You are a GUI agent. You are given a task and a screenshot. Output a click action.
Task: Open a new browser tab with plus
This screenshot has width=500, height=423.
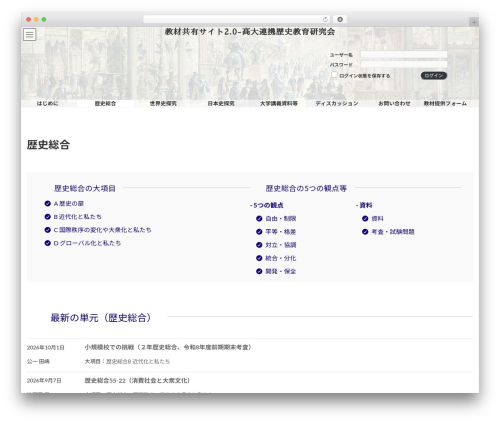pos(474,22)
